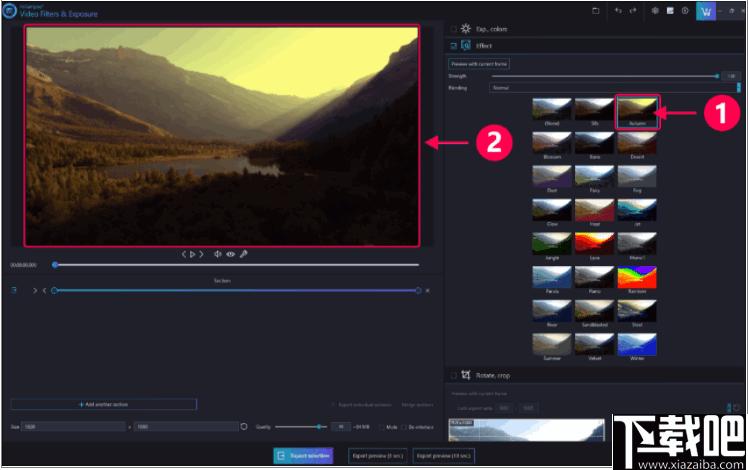Screen dimensions: 748x470
Task: Toggle before/after view with eye icon
Action: point(230,254)
